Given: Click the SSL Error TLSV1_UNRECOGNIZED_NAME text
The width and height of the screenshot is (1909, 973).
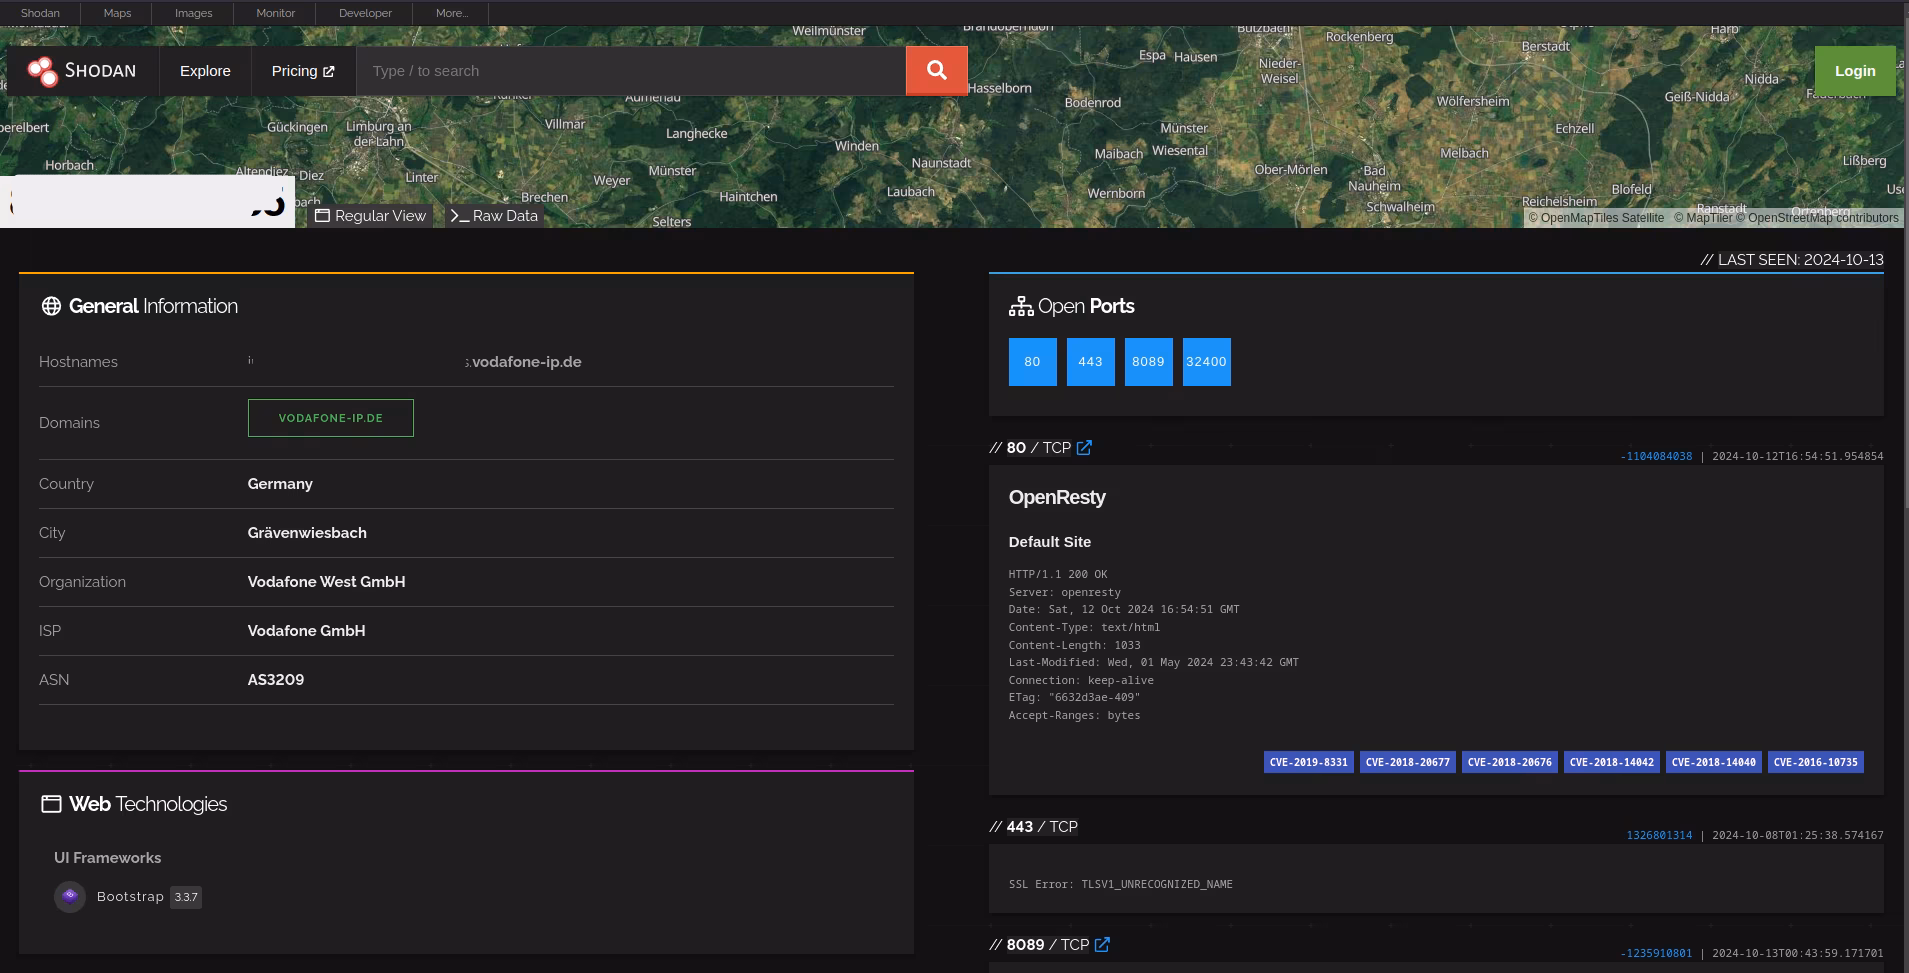Looking at the screenshot, I should tap(1121, 884).
